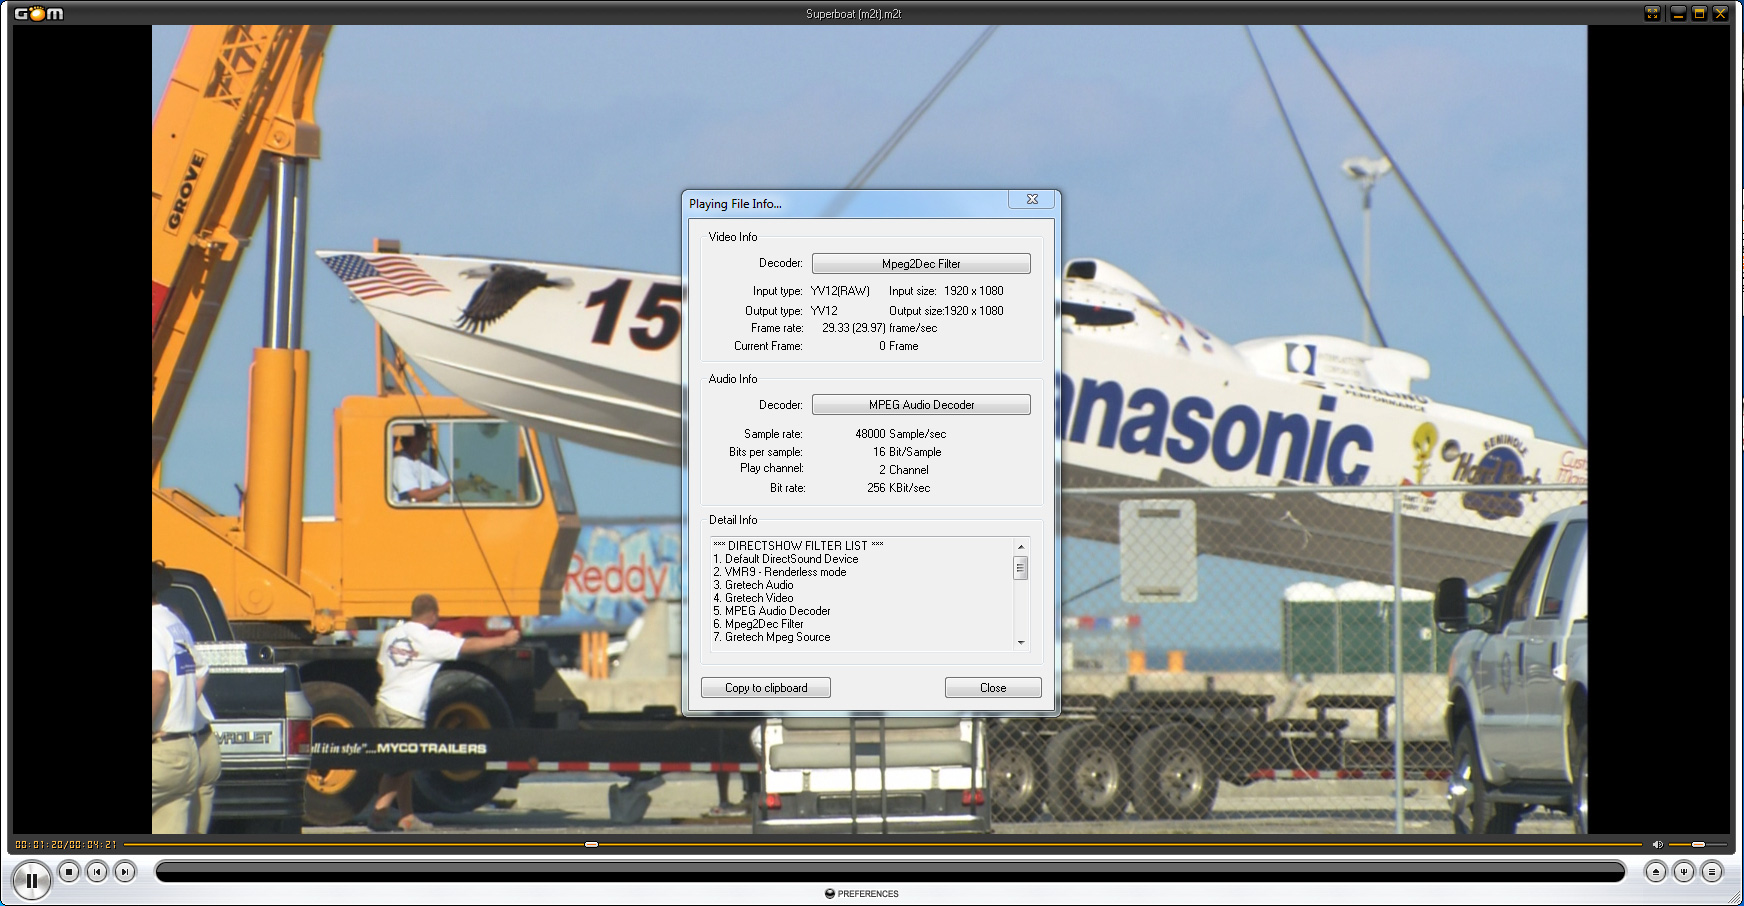Click the eject/open file icon
This screenshot has height=906, width=1744.
click(1656, 872)
